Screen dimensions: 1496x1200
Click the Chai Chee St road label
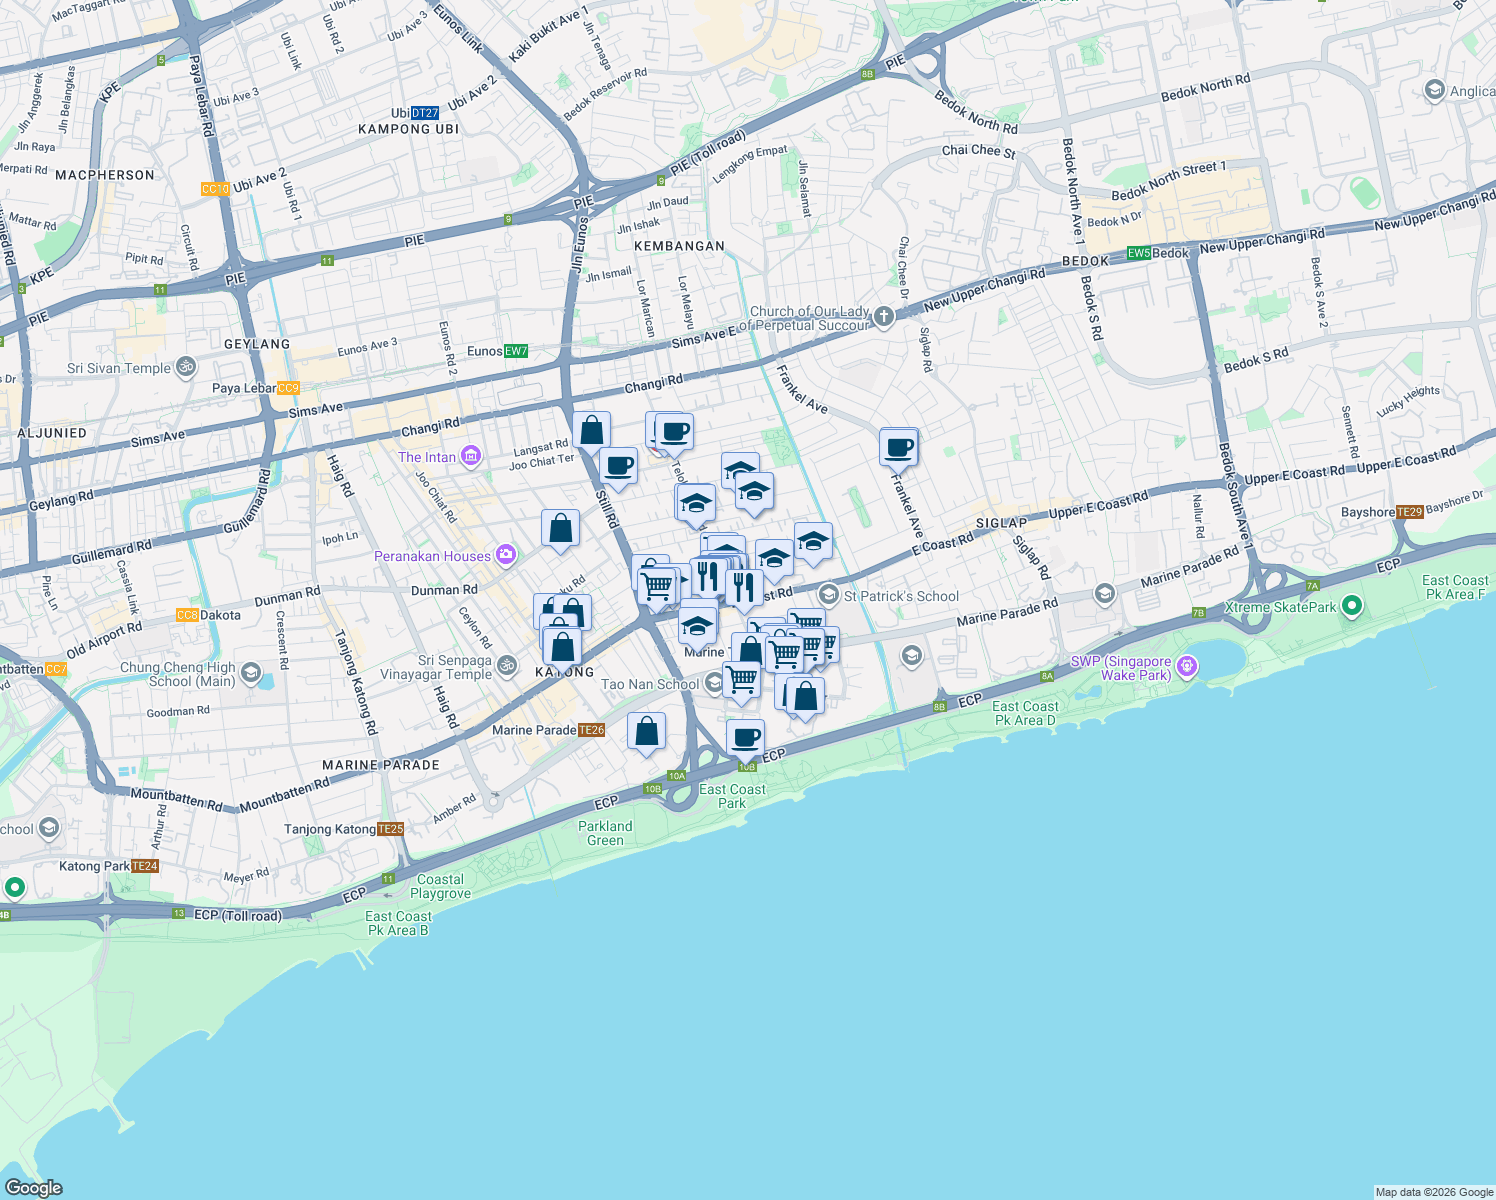coord(978,151)
